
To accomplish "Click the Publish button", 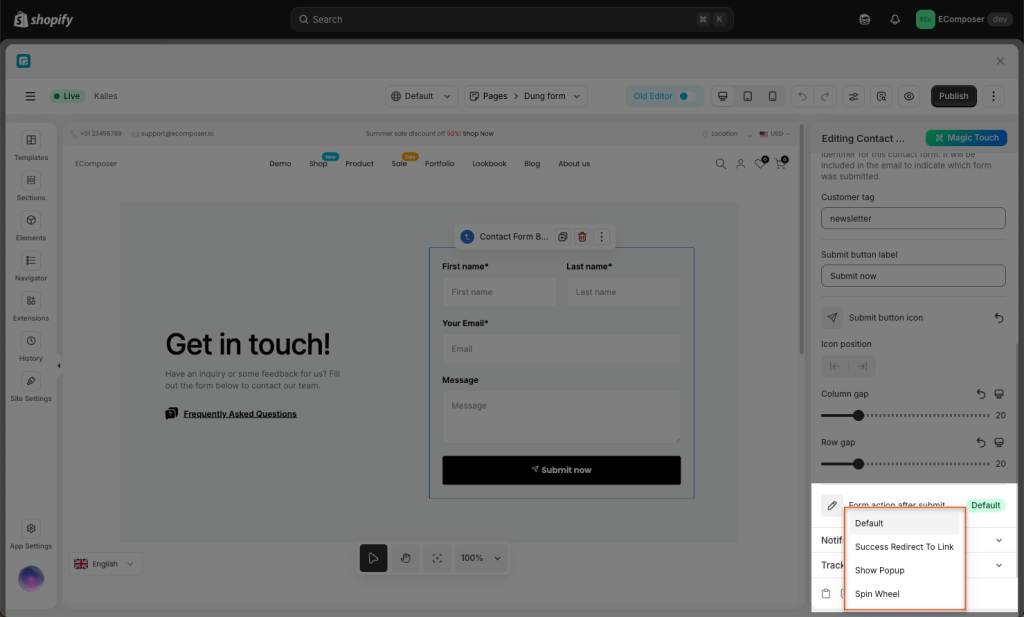I will click(953, 96).
